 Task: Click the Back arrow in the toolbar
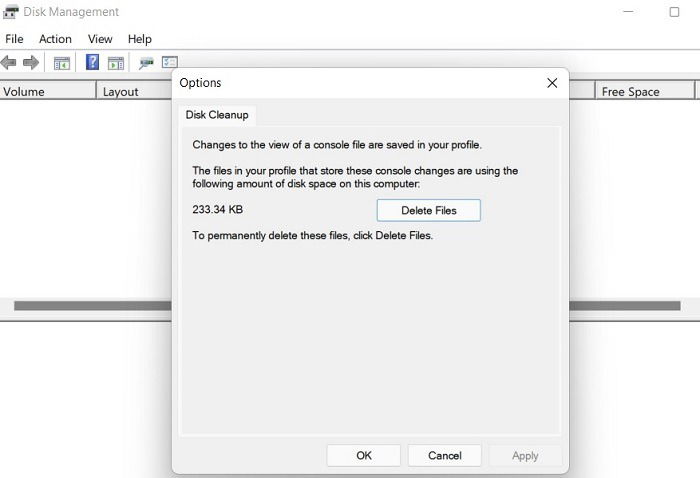coord(9,62)
